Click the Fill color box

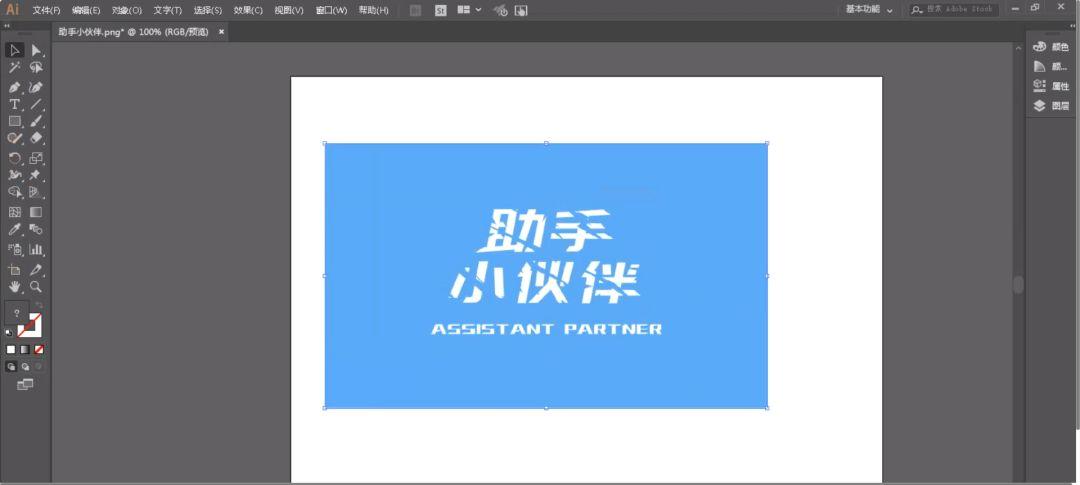tap(17, 313)
